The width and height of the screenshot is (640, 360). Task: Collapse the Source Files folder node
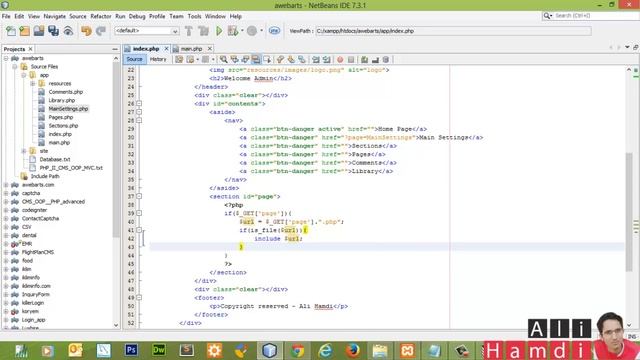[15, 67]
